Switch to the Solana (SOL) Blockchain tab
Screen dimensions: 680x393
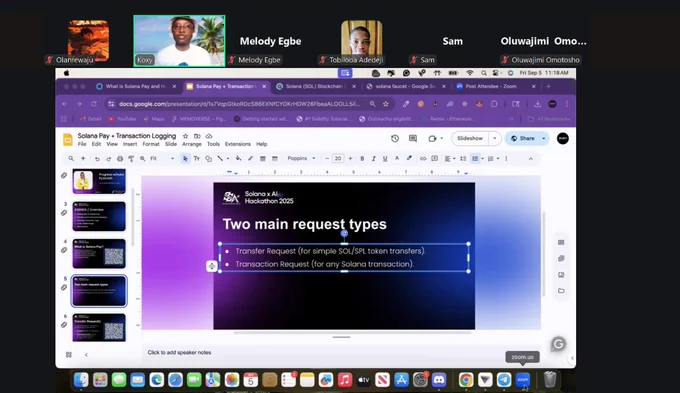pyautogui.click(x=315, y=86)
